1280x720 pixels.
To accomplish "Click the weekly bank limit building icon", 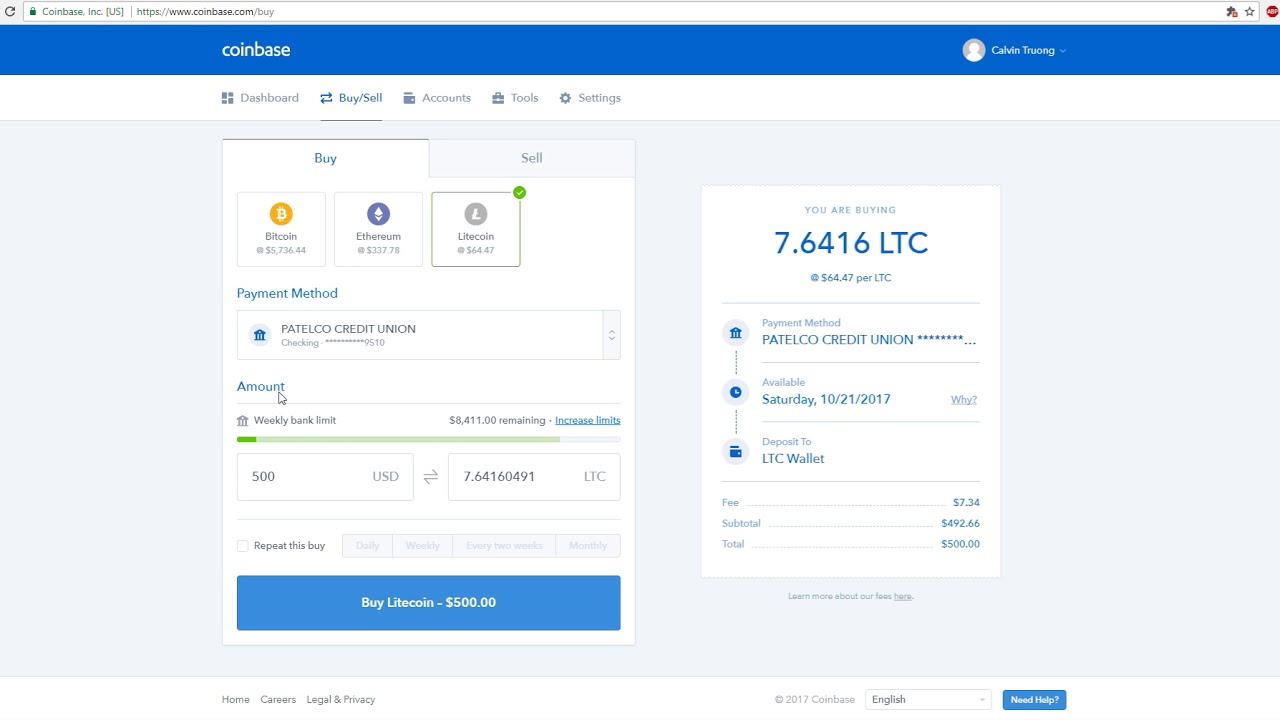I will point(242,421).
